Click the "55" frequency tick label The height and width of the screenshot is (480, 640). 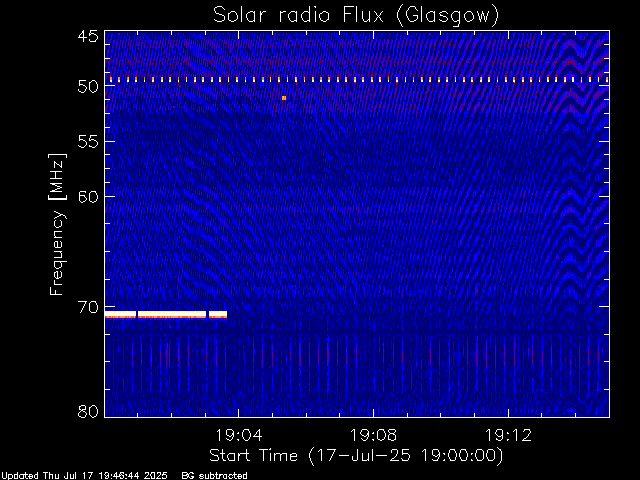click(x=88, y=142)
